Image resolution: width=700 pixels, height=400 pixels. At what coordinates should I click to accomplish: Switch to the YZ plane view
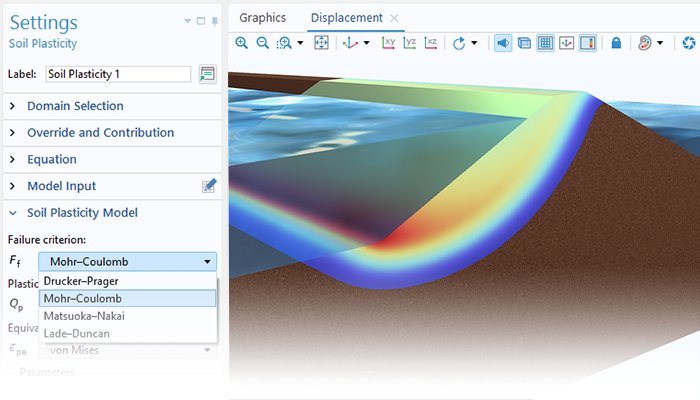[x=409, y=43]
